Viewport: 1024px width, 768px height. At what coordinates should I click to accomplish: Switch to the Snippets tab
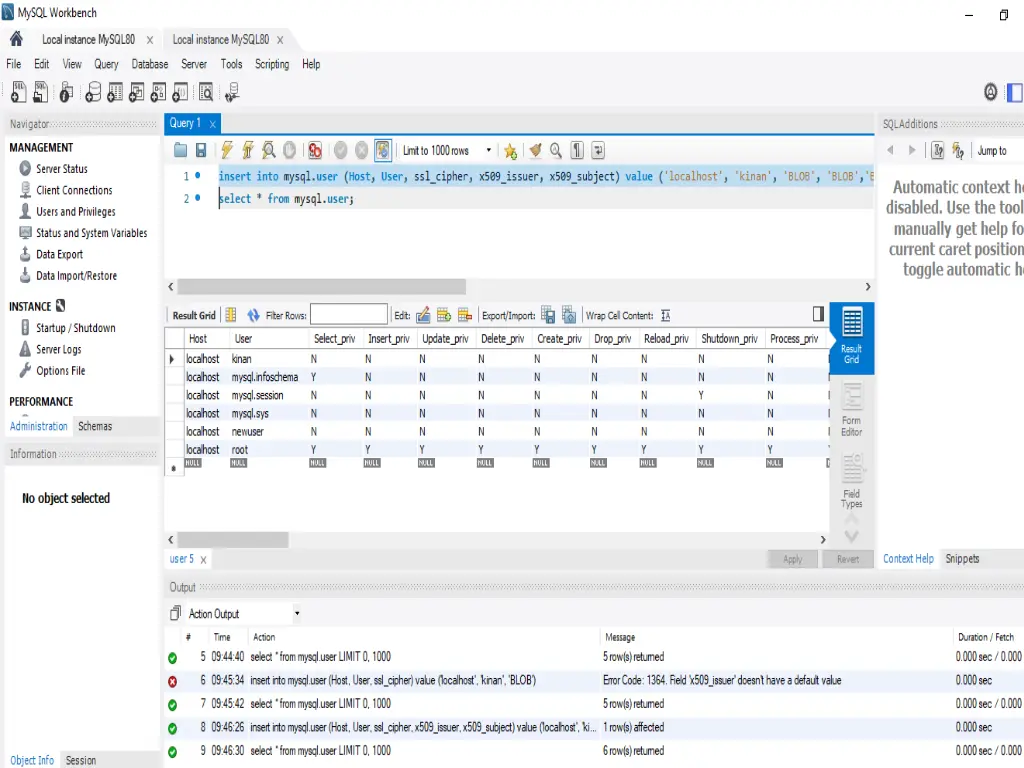click(x=962, y=558)
